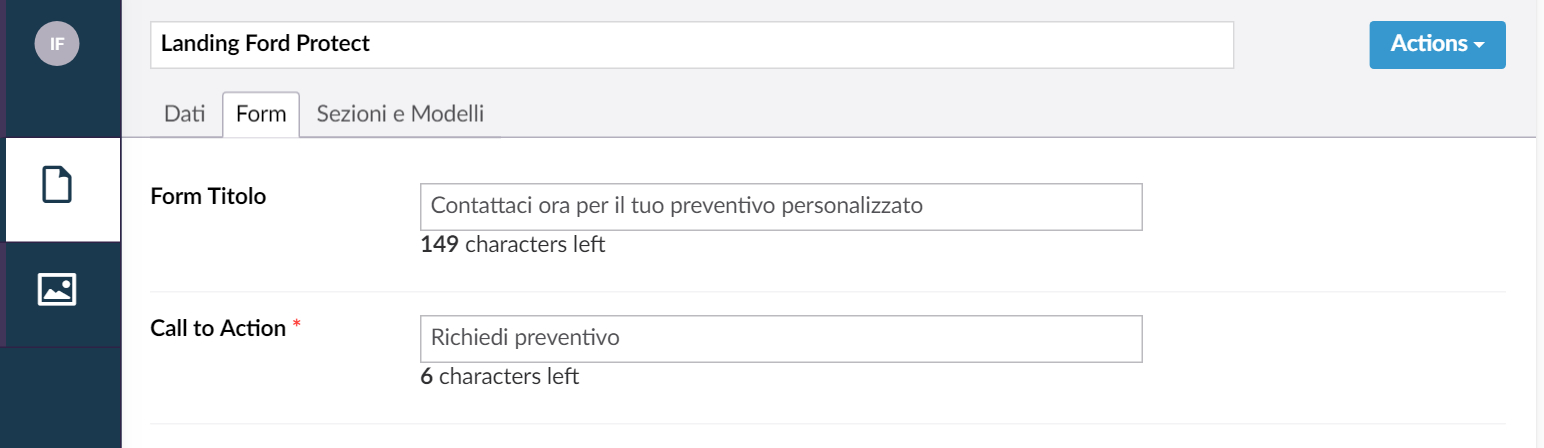
Task: Click into the Form Titolo text field
Action: (781, 206)
